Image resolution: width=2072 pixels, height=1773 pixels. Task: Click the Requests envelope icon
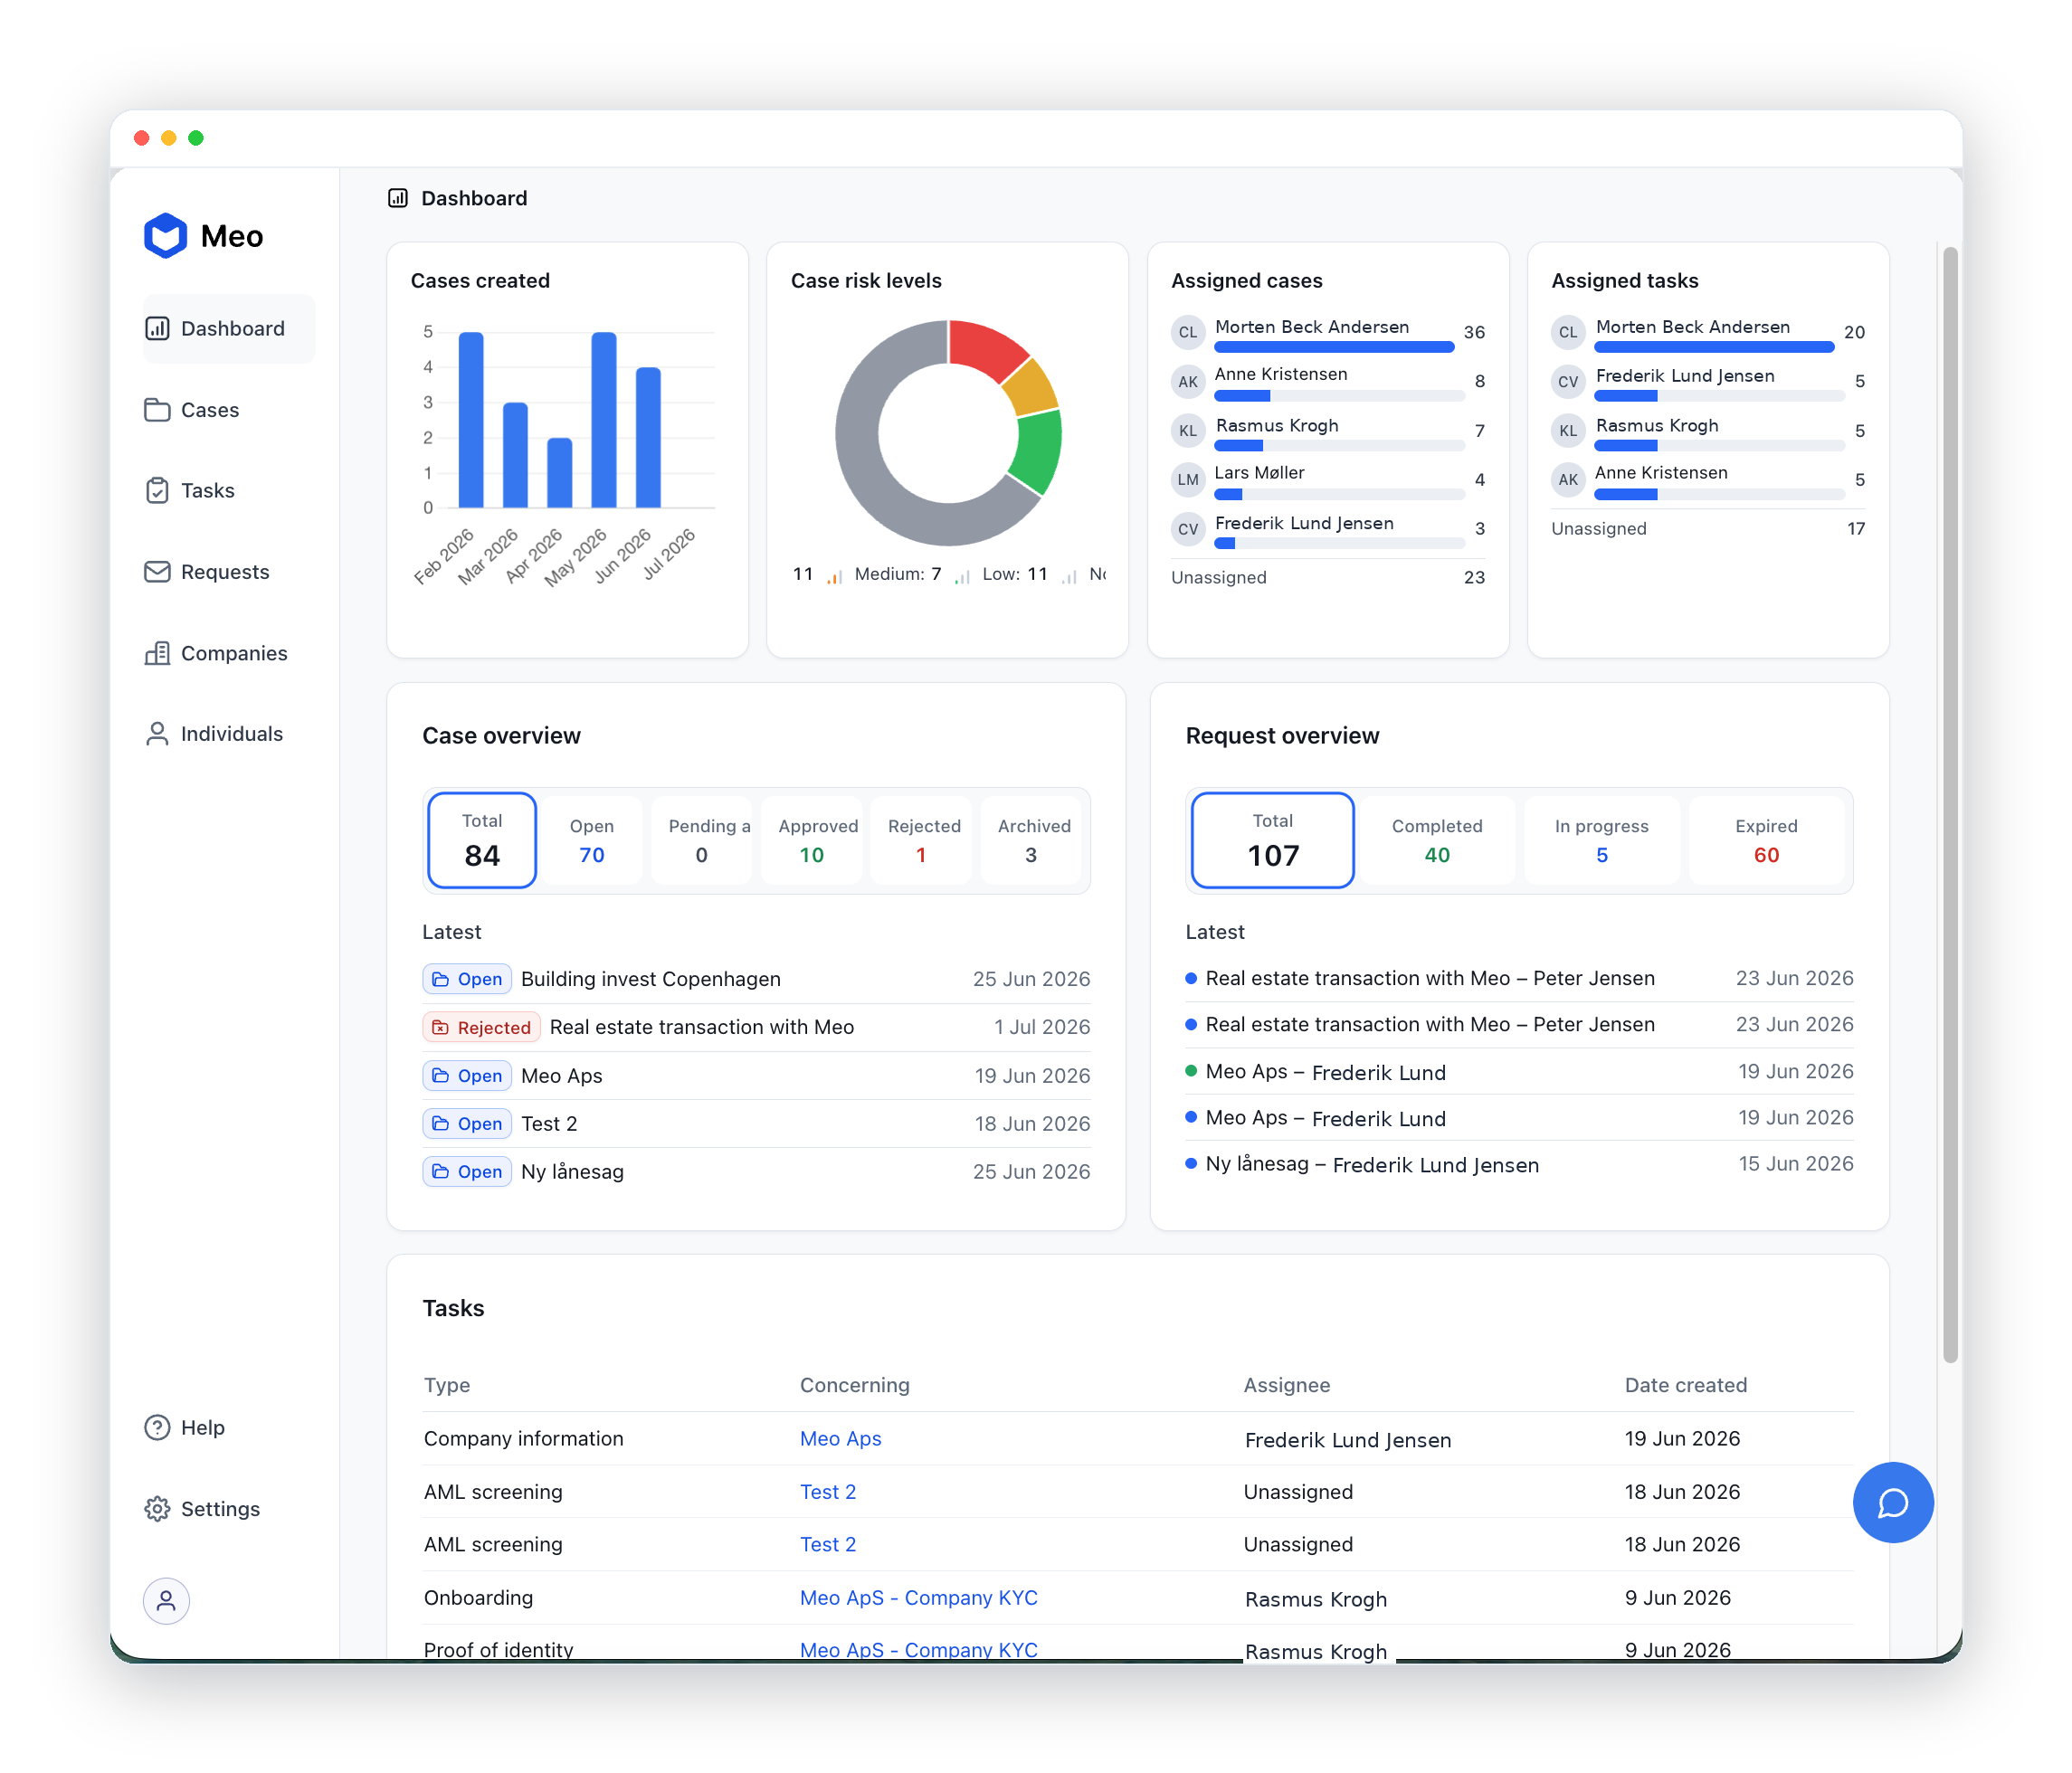pos(157,572)
